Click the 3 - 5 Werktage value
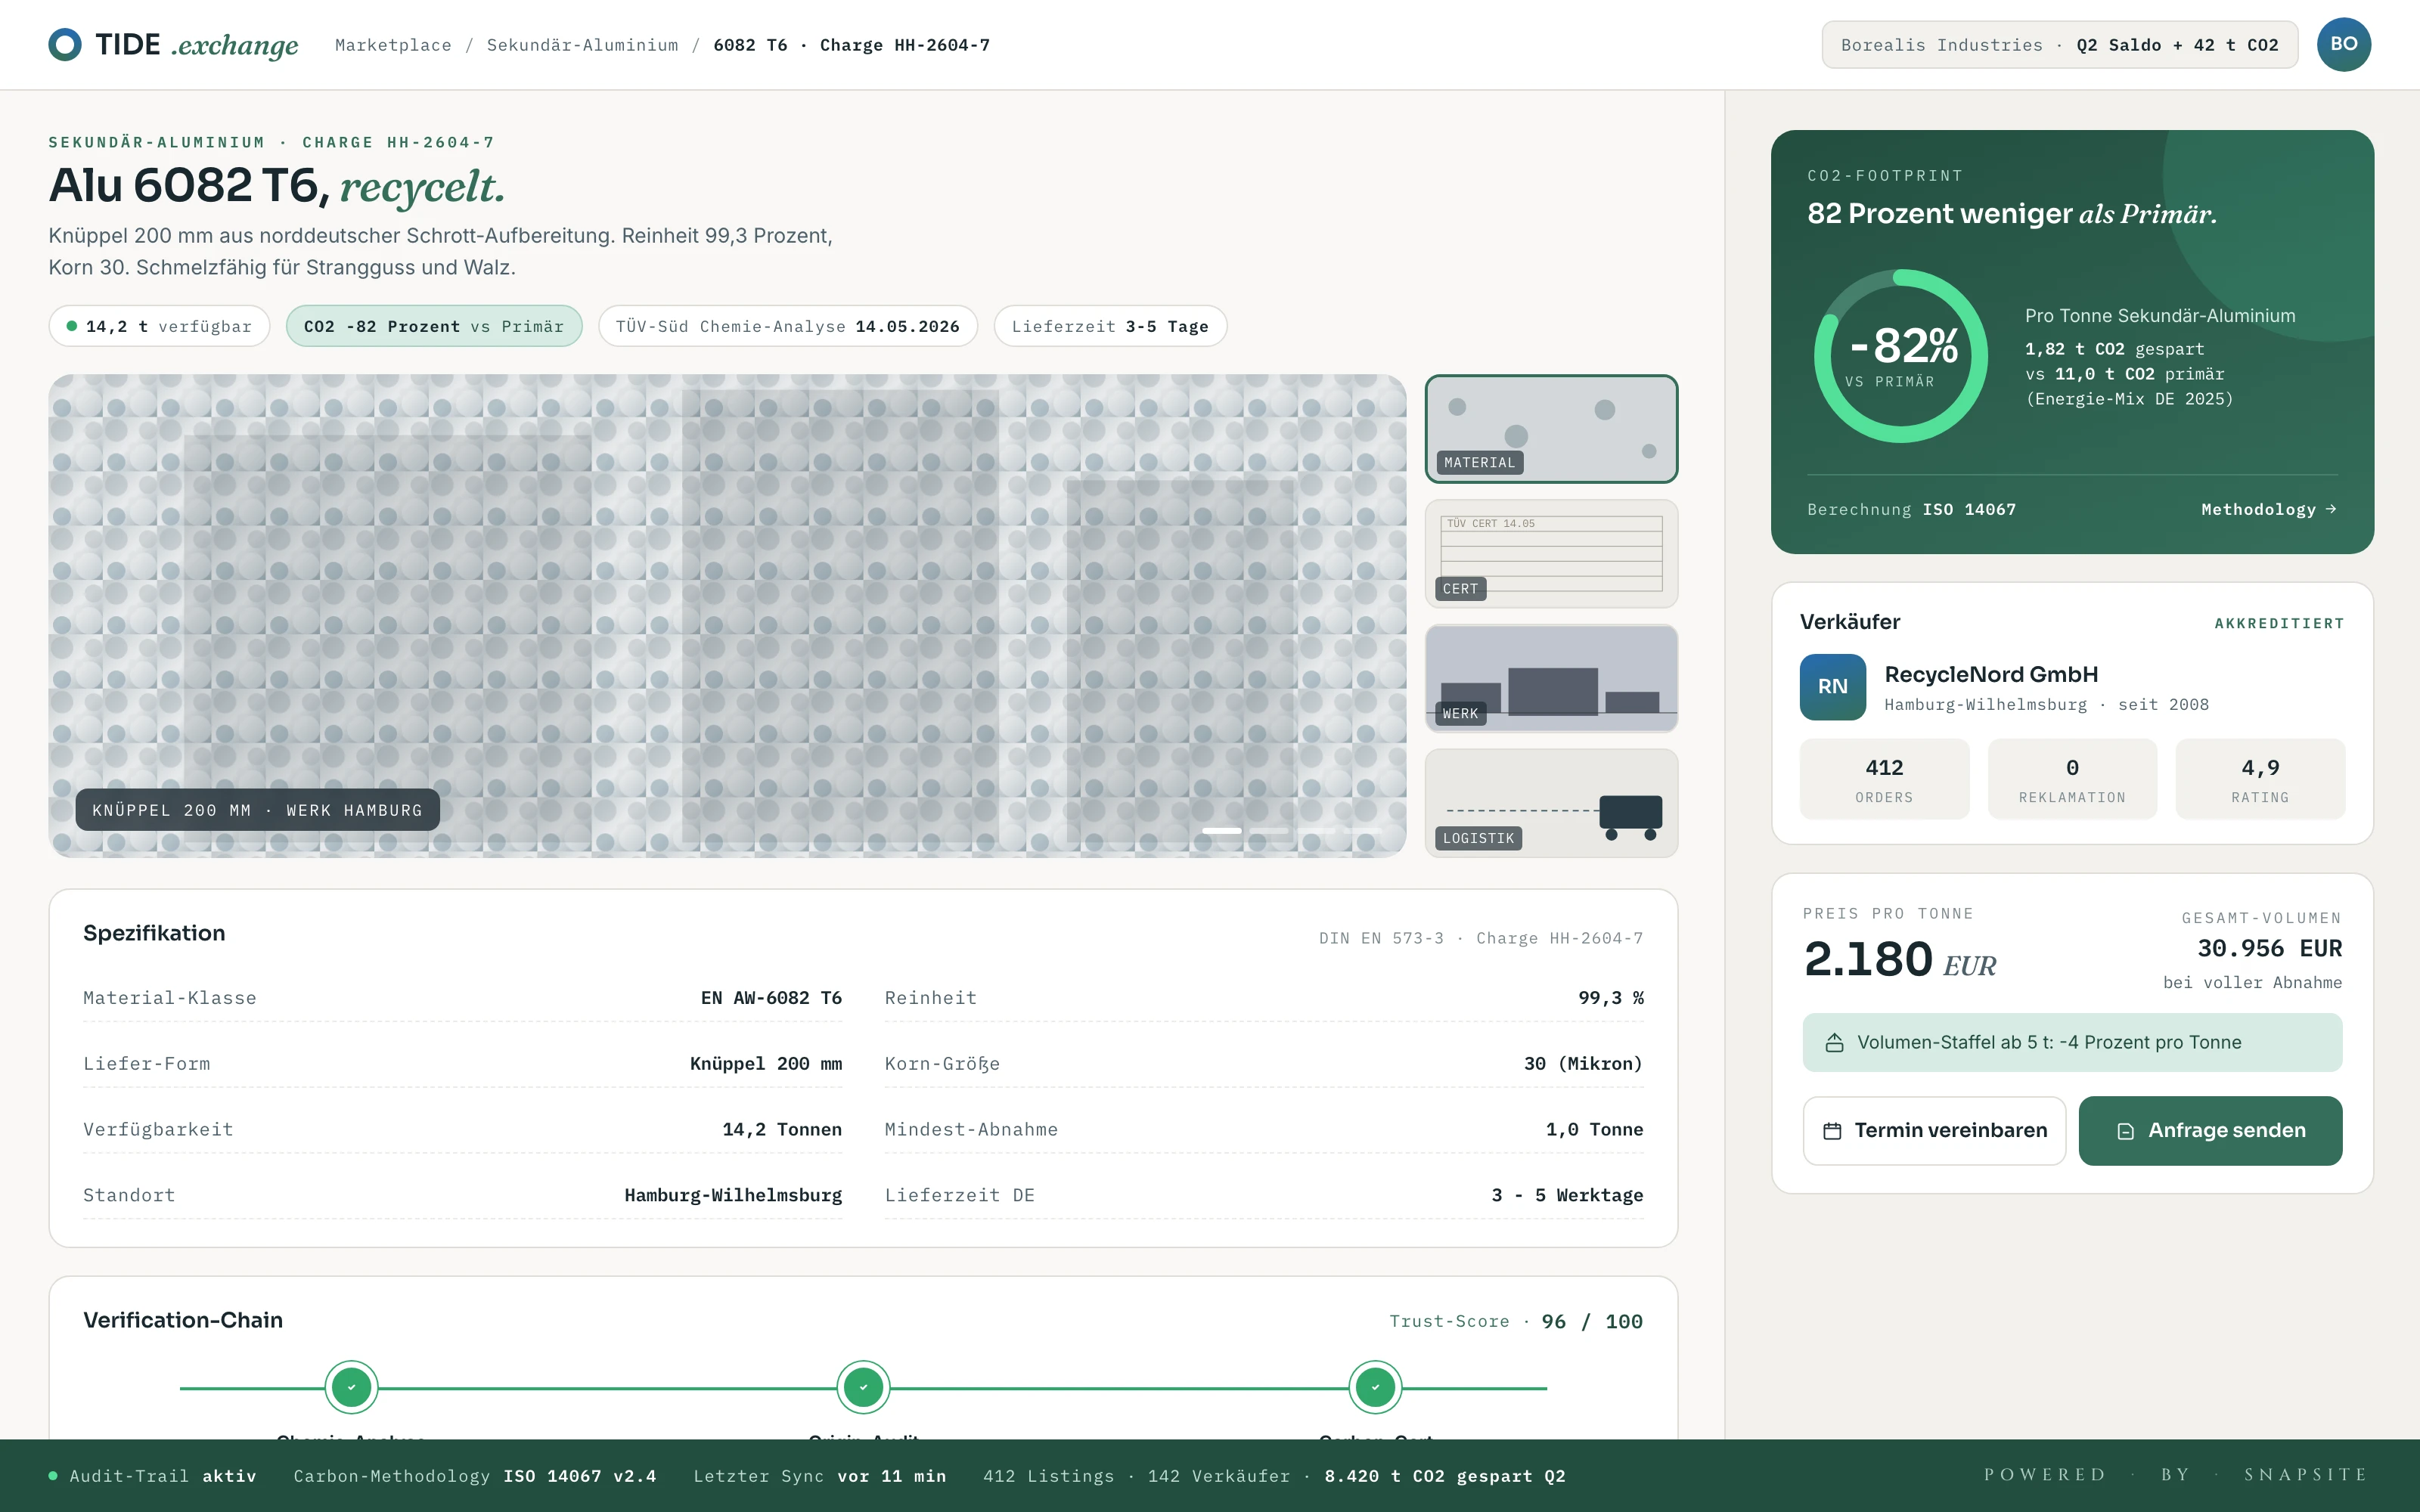The width and height of the screenshot is (2420, 1512). coord(1567,1195)
